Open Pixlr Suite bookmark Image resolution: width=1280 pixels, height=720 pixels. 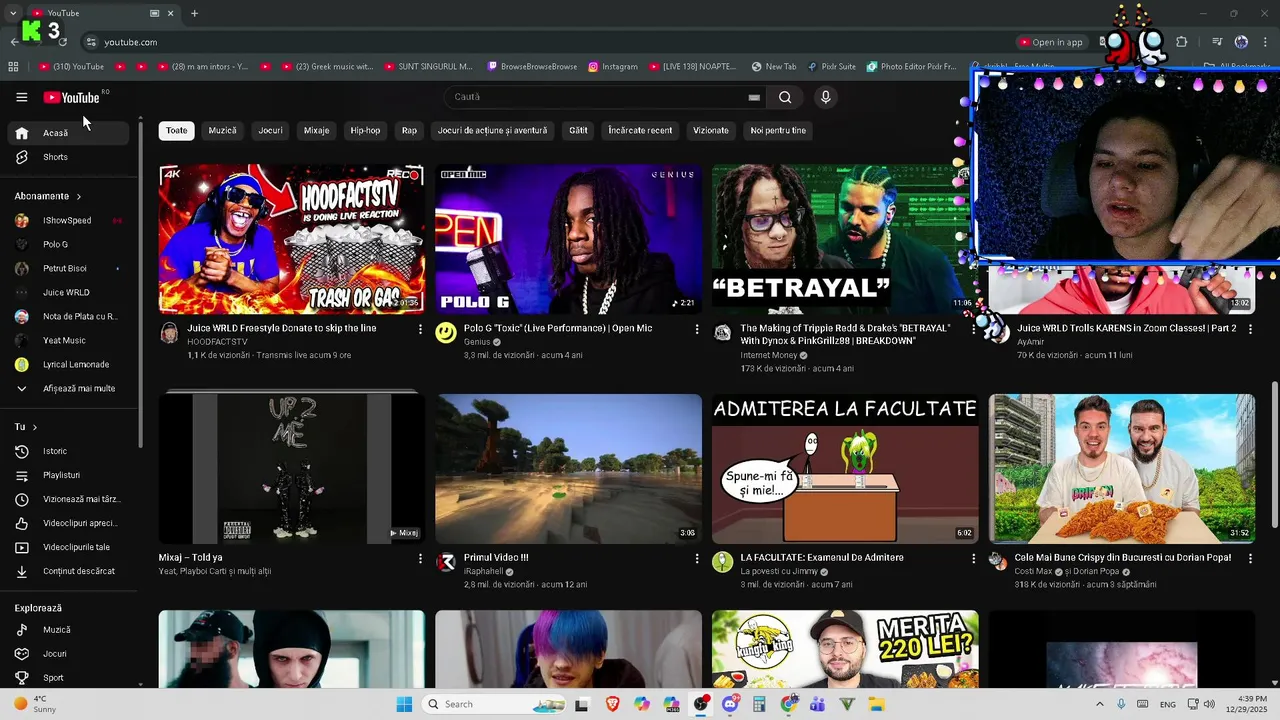[832, 67]
